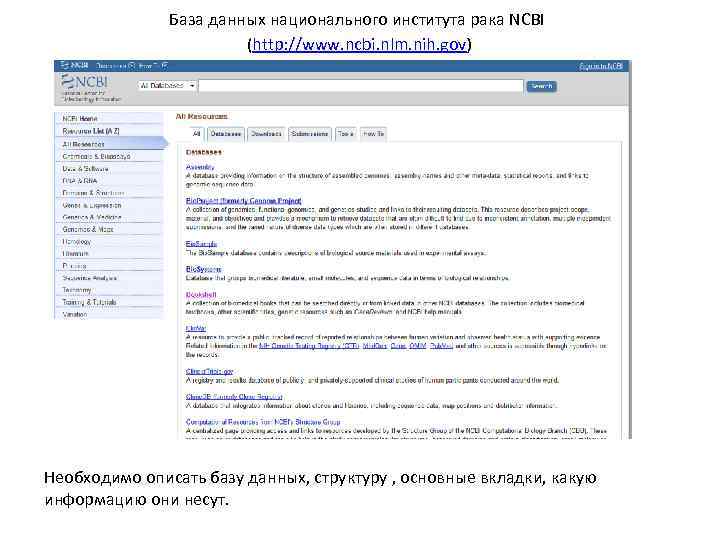Click the Search button
720x540 pixels.
[541, 86]
